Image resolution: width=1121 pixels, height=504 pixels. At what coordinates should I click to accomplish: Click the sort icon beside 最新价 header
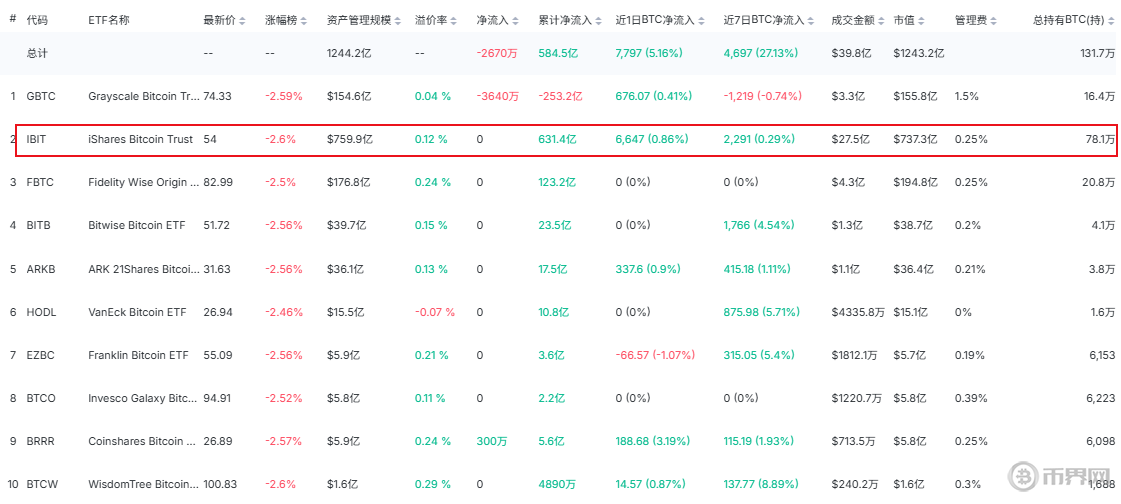pos(243,20)
